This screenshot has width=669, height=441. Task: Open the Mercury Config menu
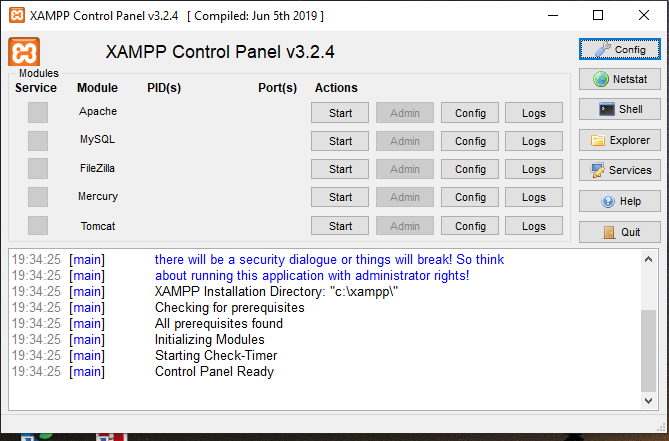click(470, 197)
